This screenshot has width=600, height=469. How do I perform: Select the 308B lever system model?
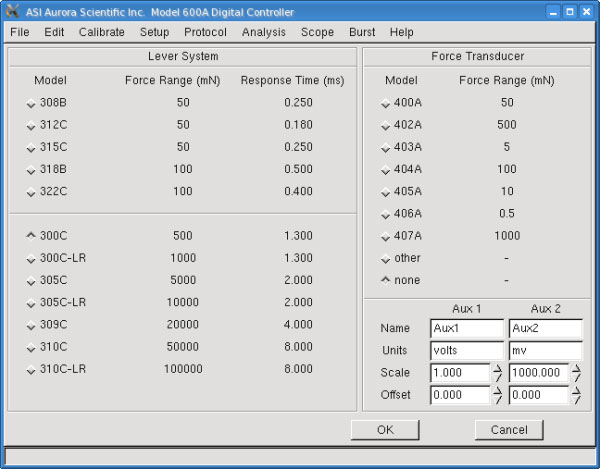pos(31,104)
